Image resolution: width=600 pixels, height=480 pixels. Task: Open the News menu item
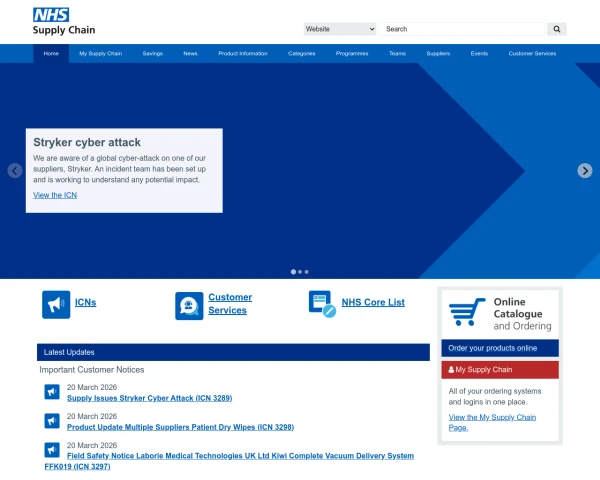click(x=190, y=54)
